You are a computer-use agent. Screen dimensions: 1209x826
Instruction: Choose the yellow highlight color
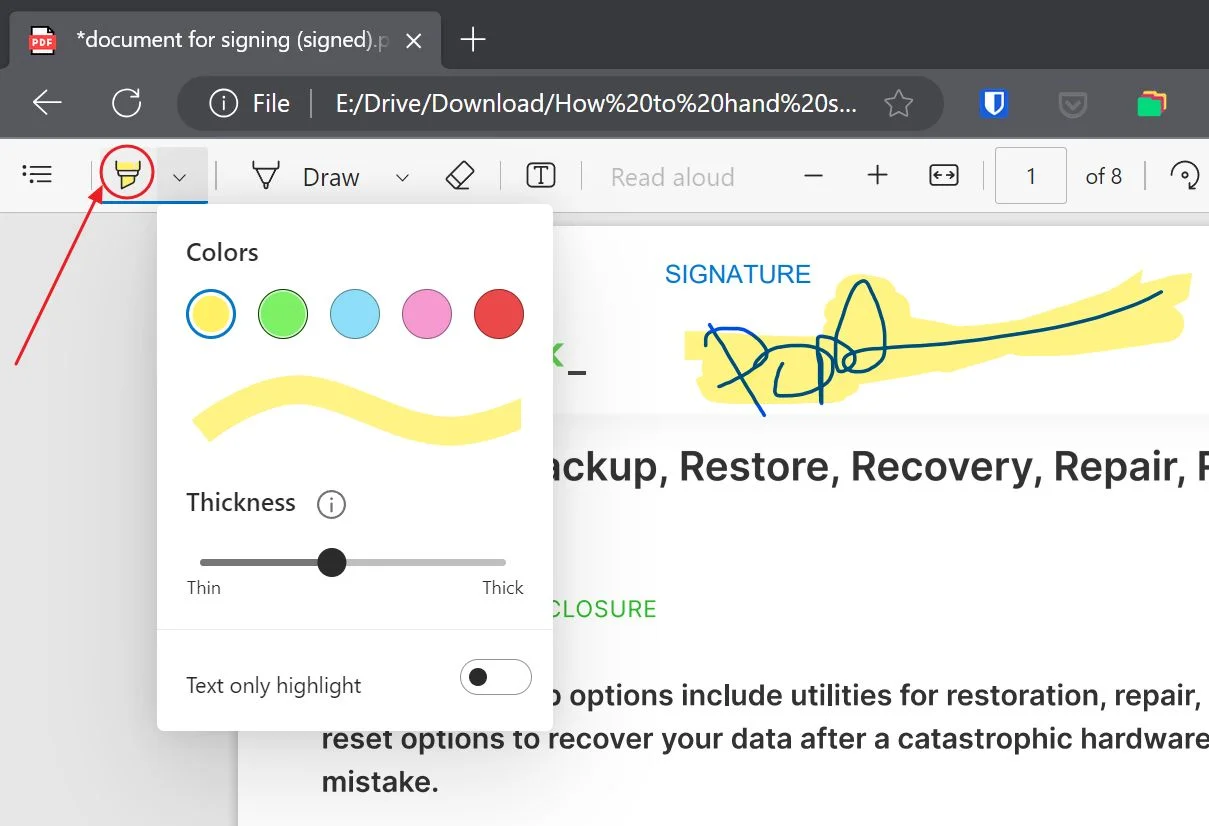pyautogui.click(x=211, y=314)
